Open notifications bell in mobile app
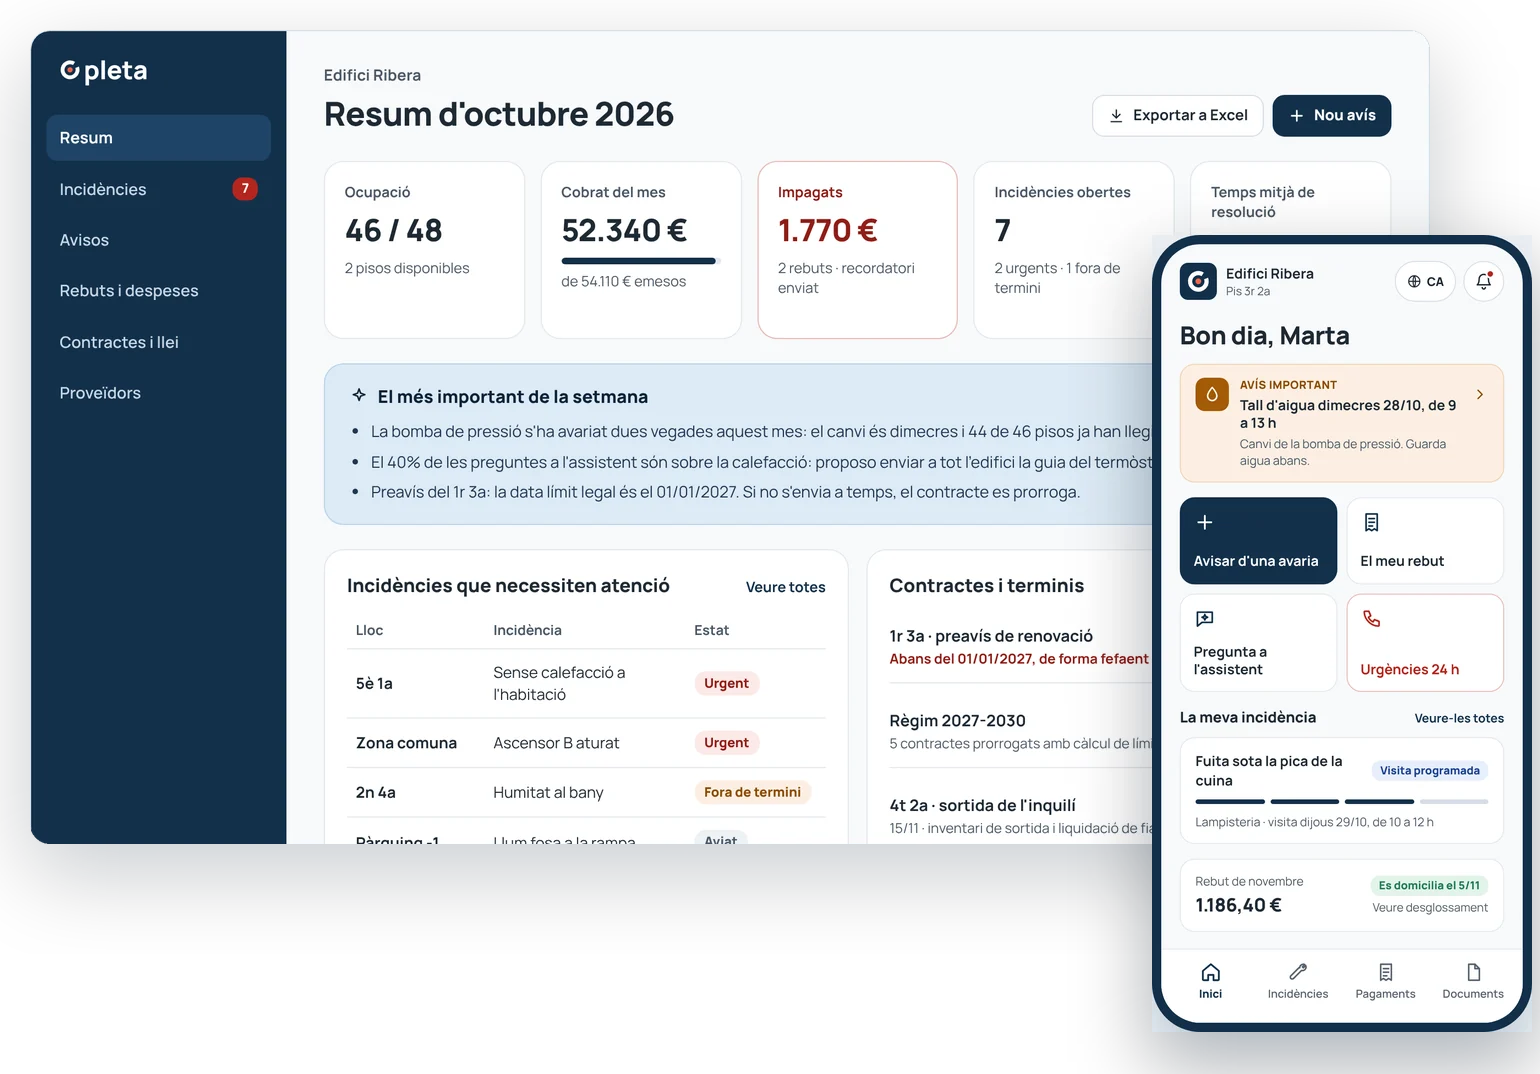1540x1074 pixels. pyautogui.click(x=1484, y=281)
